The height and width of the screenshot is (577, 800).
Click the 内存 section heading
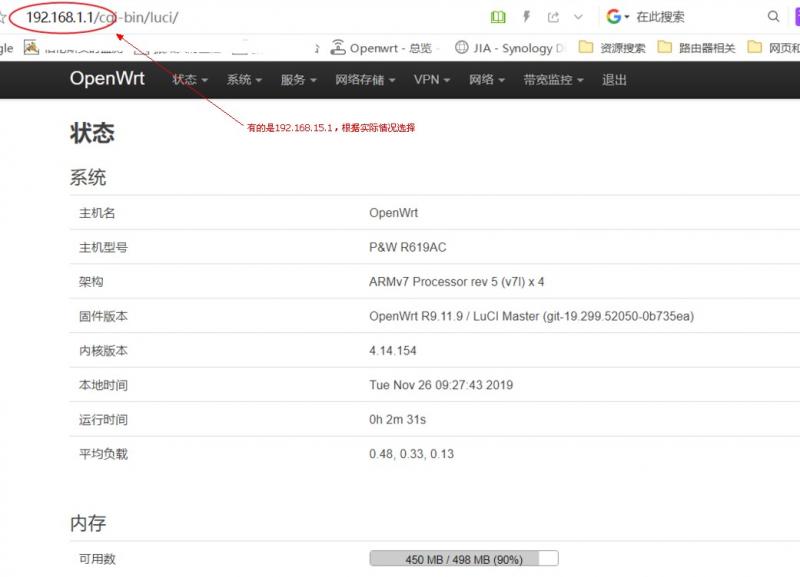point(88,523)
